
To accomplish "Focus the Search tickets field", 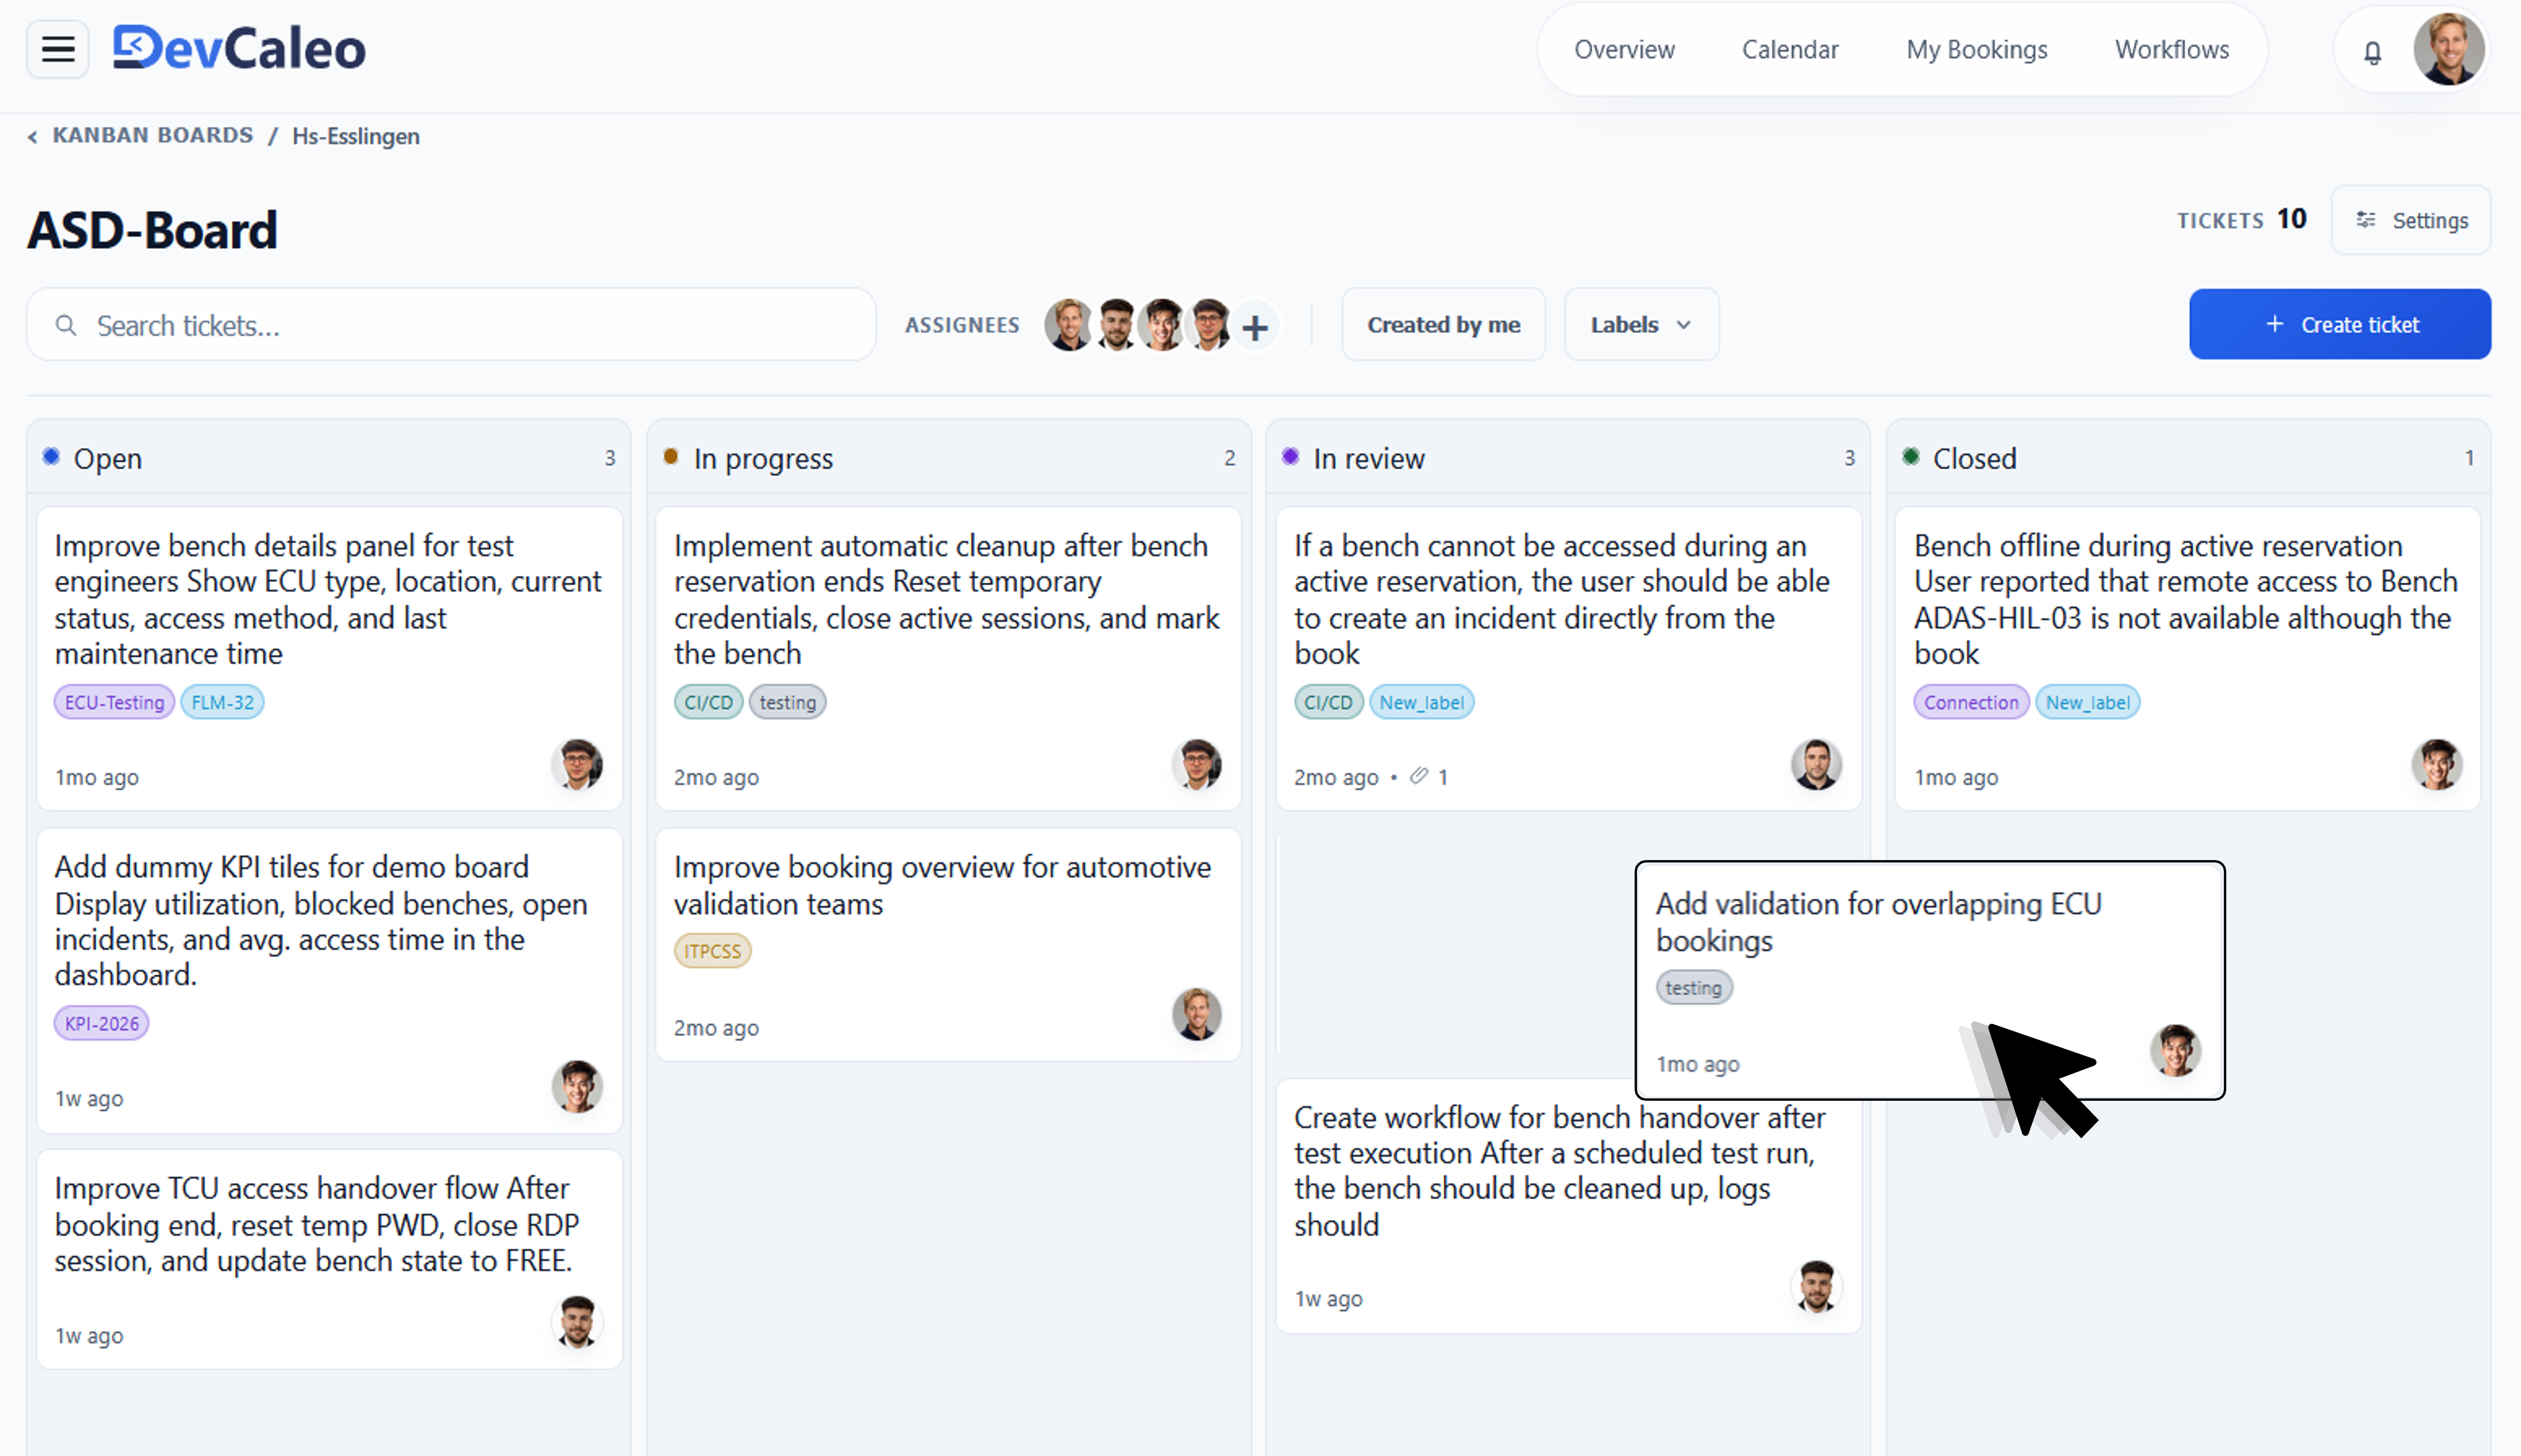I will (x=451, y=325).
